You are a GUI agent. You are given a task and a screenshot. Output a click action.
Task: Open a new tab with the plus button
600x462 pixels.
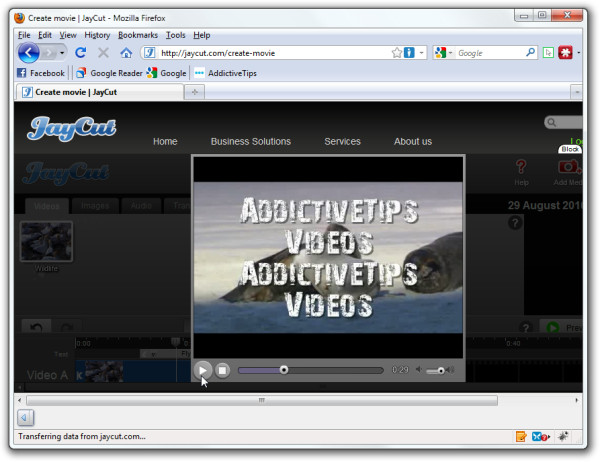point(194,92)
